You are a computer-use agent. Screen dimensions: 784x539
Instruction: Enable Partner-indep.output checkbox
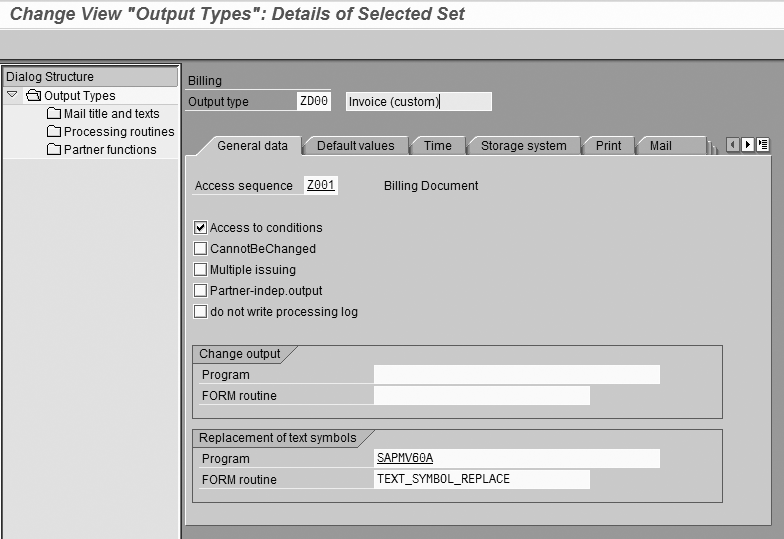(x=201, y=291)
